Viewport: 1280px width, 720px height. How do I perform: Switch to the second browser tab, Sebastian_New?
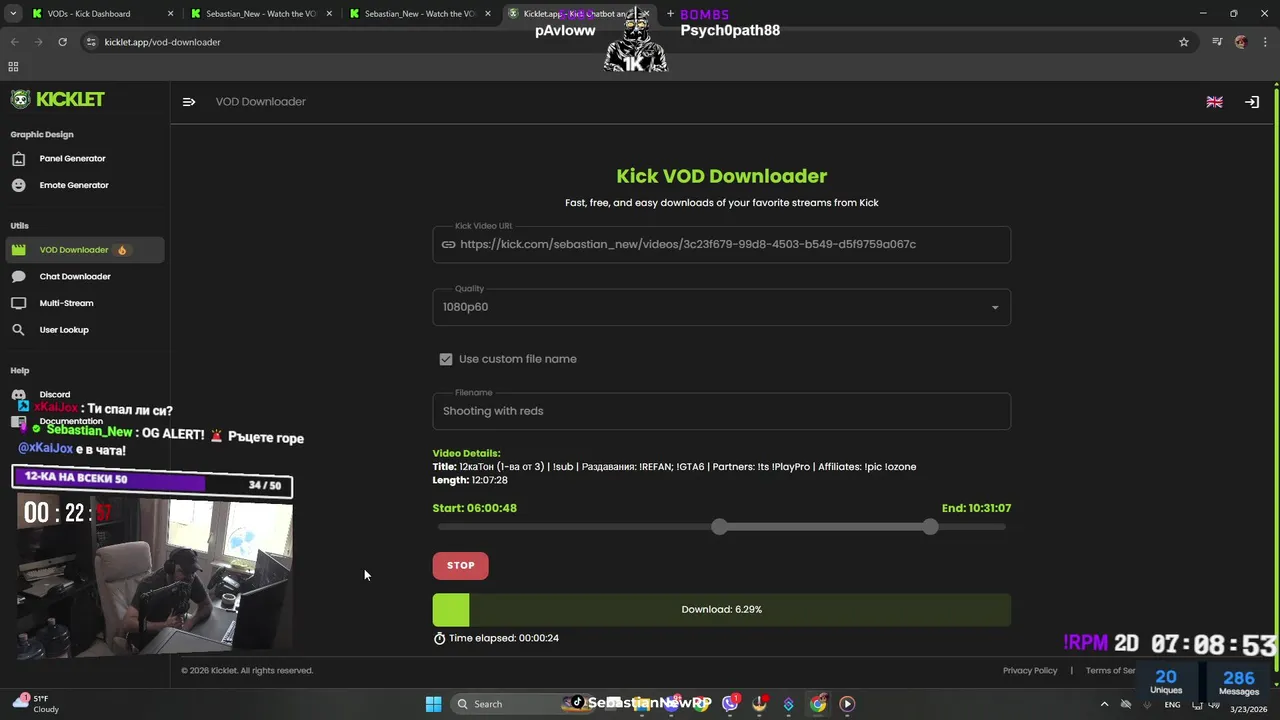pos(262,14)
